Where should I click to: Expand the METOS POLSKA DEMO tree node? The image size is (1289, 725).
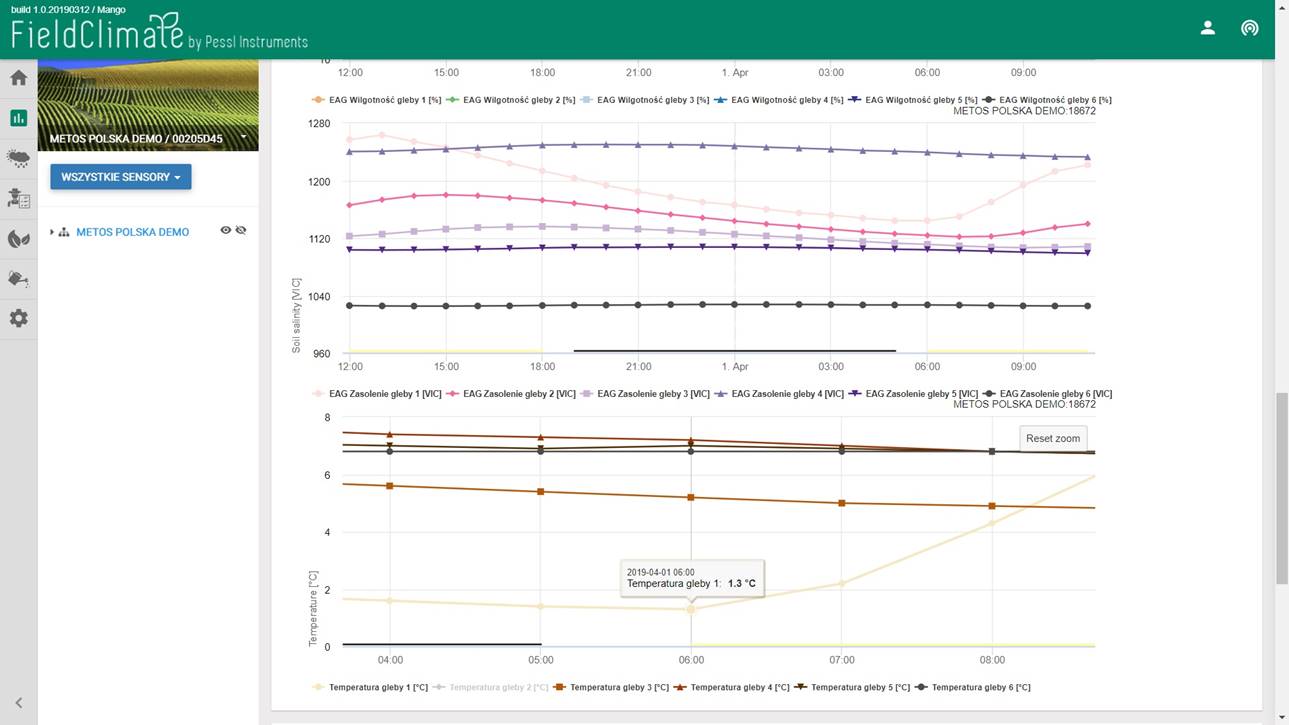52,232
